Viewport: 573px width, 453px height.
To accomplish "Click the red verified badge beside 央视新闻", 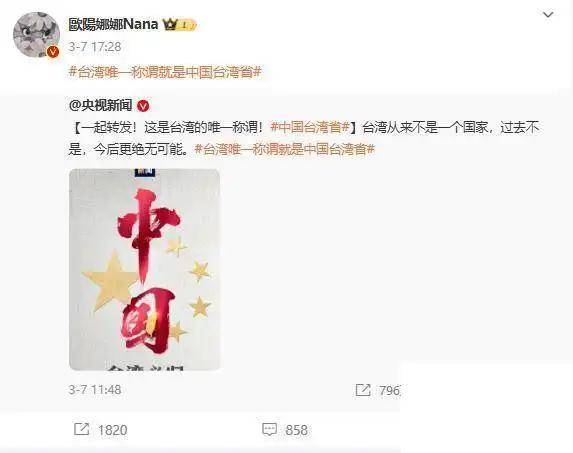I will tap(143, 106).
